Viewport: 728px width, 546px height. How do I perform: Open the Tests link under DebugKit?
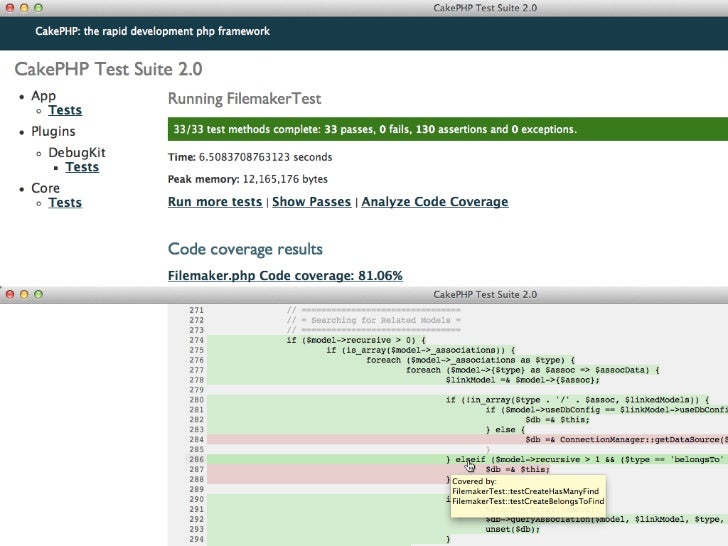pyautogui.click(x=82, y=167)
